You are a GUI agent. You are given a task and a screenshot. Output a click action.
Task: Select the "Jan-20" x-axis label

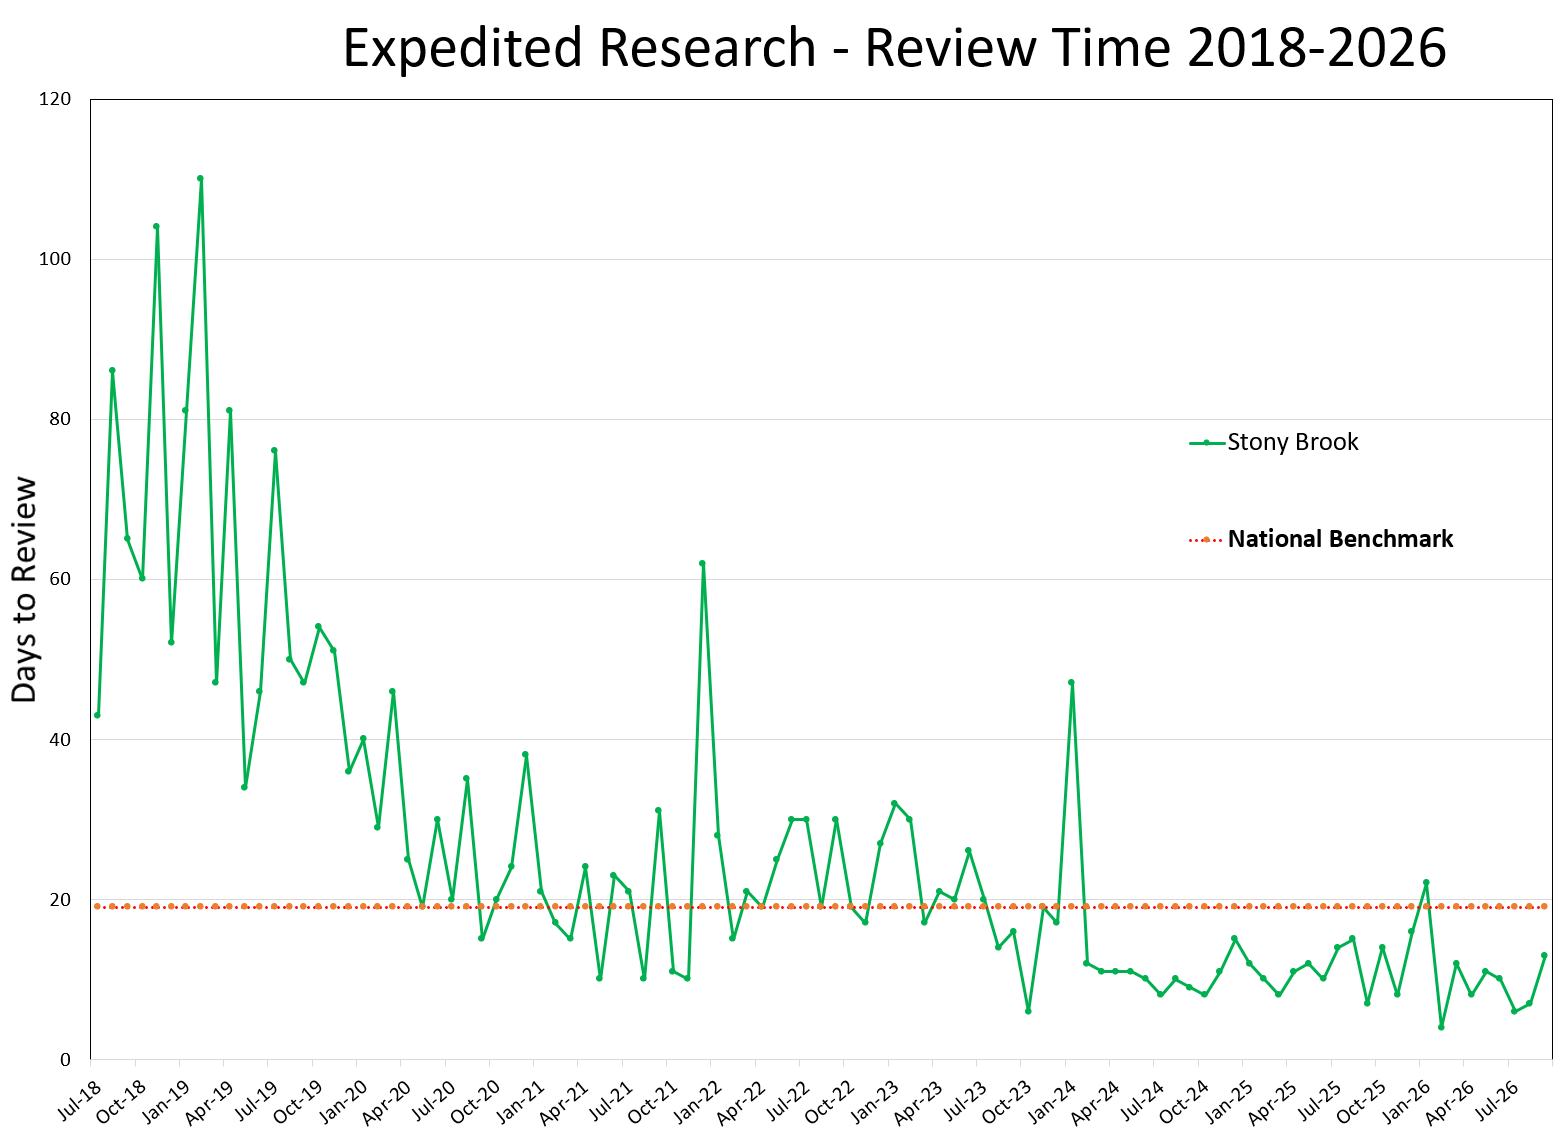344,1100
